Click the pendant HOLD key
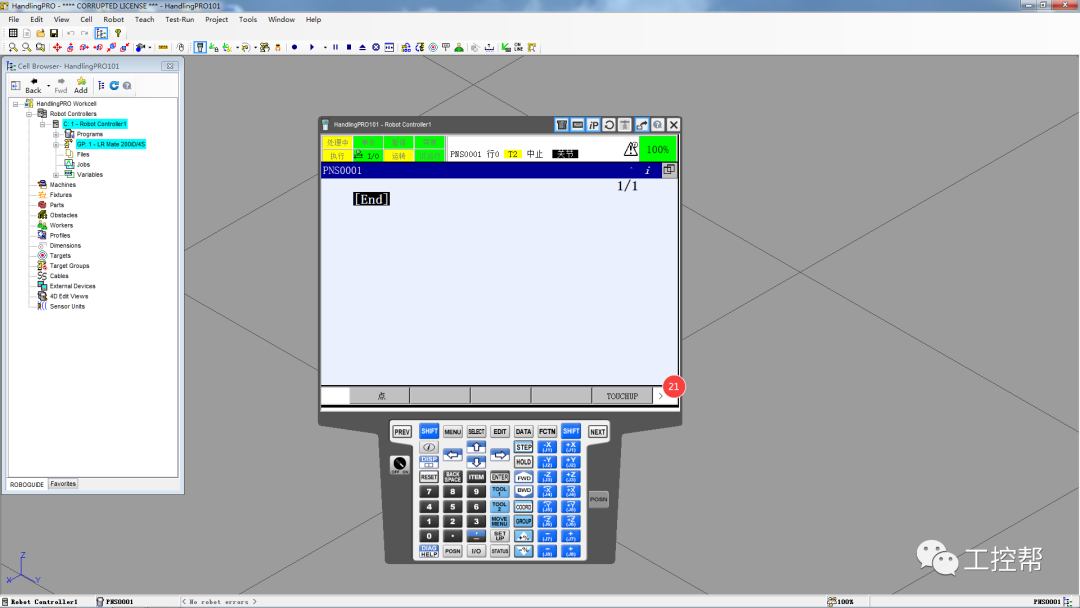1080x608 pixels. pos(523,462)
